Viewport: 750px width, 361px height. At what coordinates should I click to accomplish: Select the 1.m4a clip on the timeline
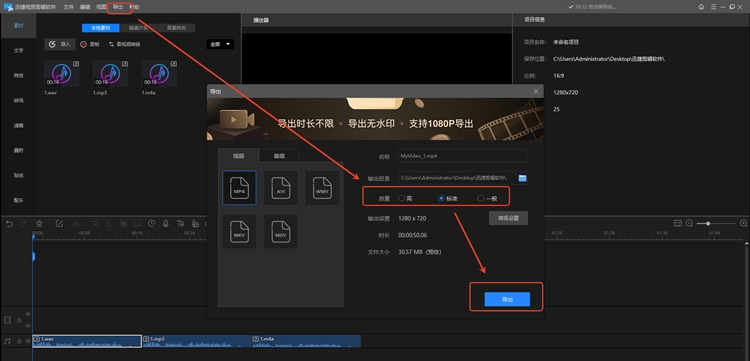coord(307,341)
